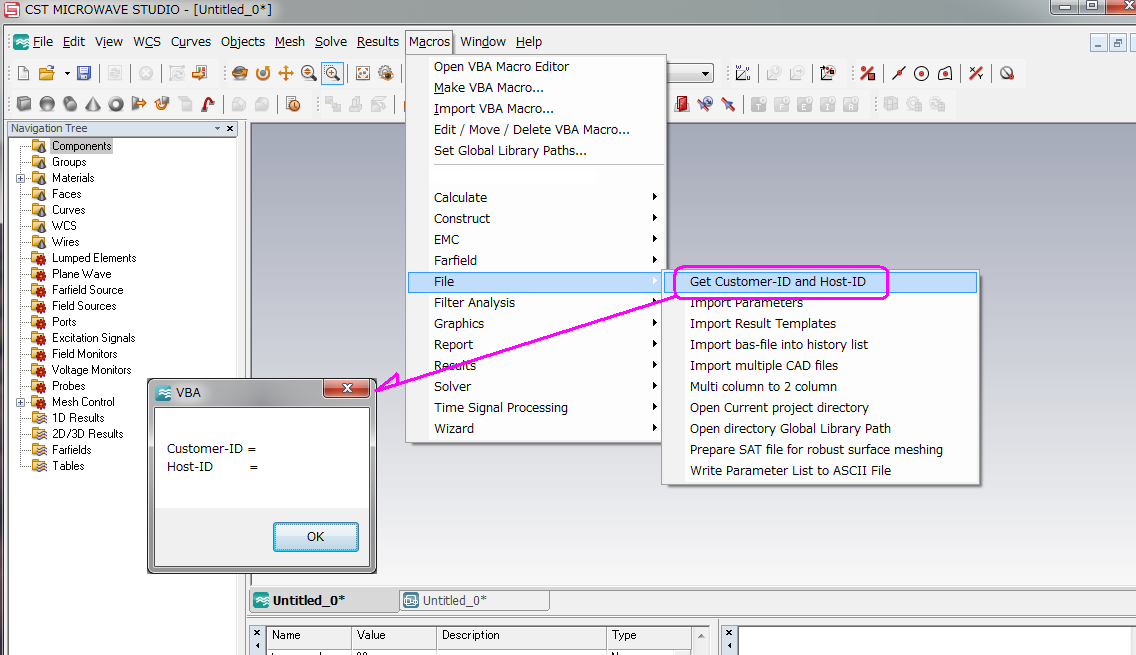The width and height of the screenshot is (1136, 655).
Task: Open the File menu in menu bar
Action: [x=43, y=41]
